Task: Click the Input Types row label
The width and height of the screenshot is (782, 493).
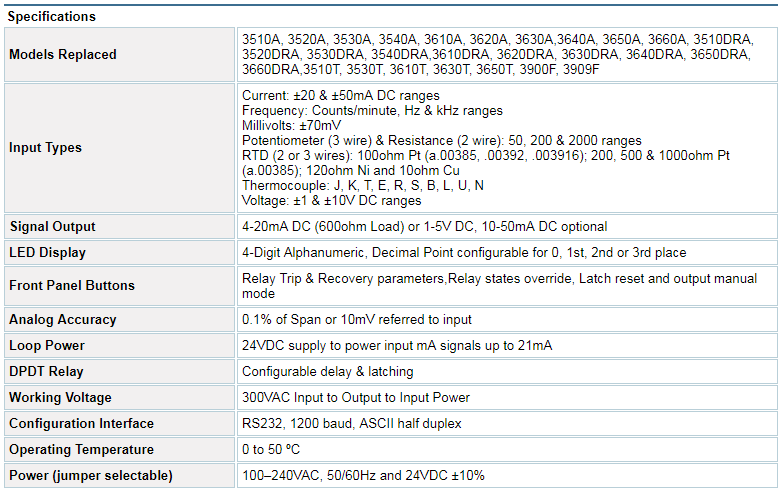Action: (45, 148)
